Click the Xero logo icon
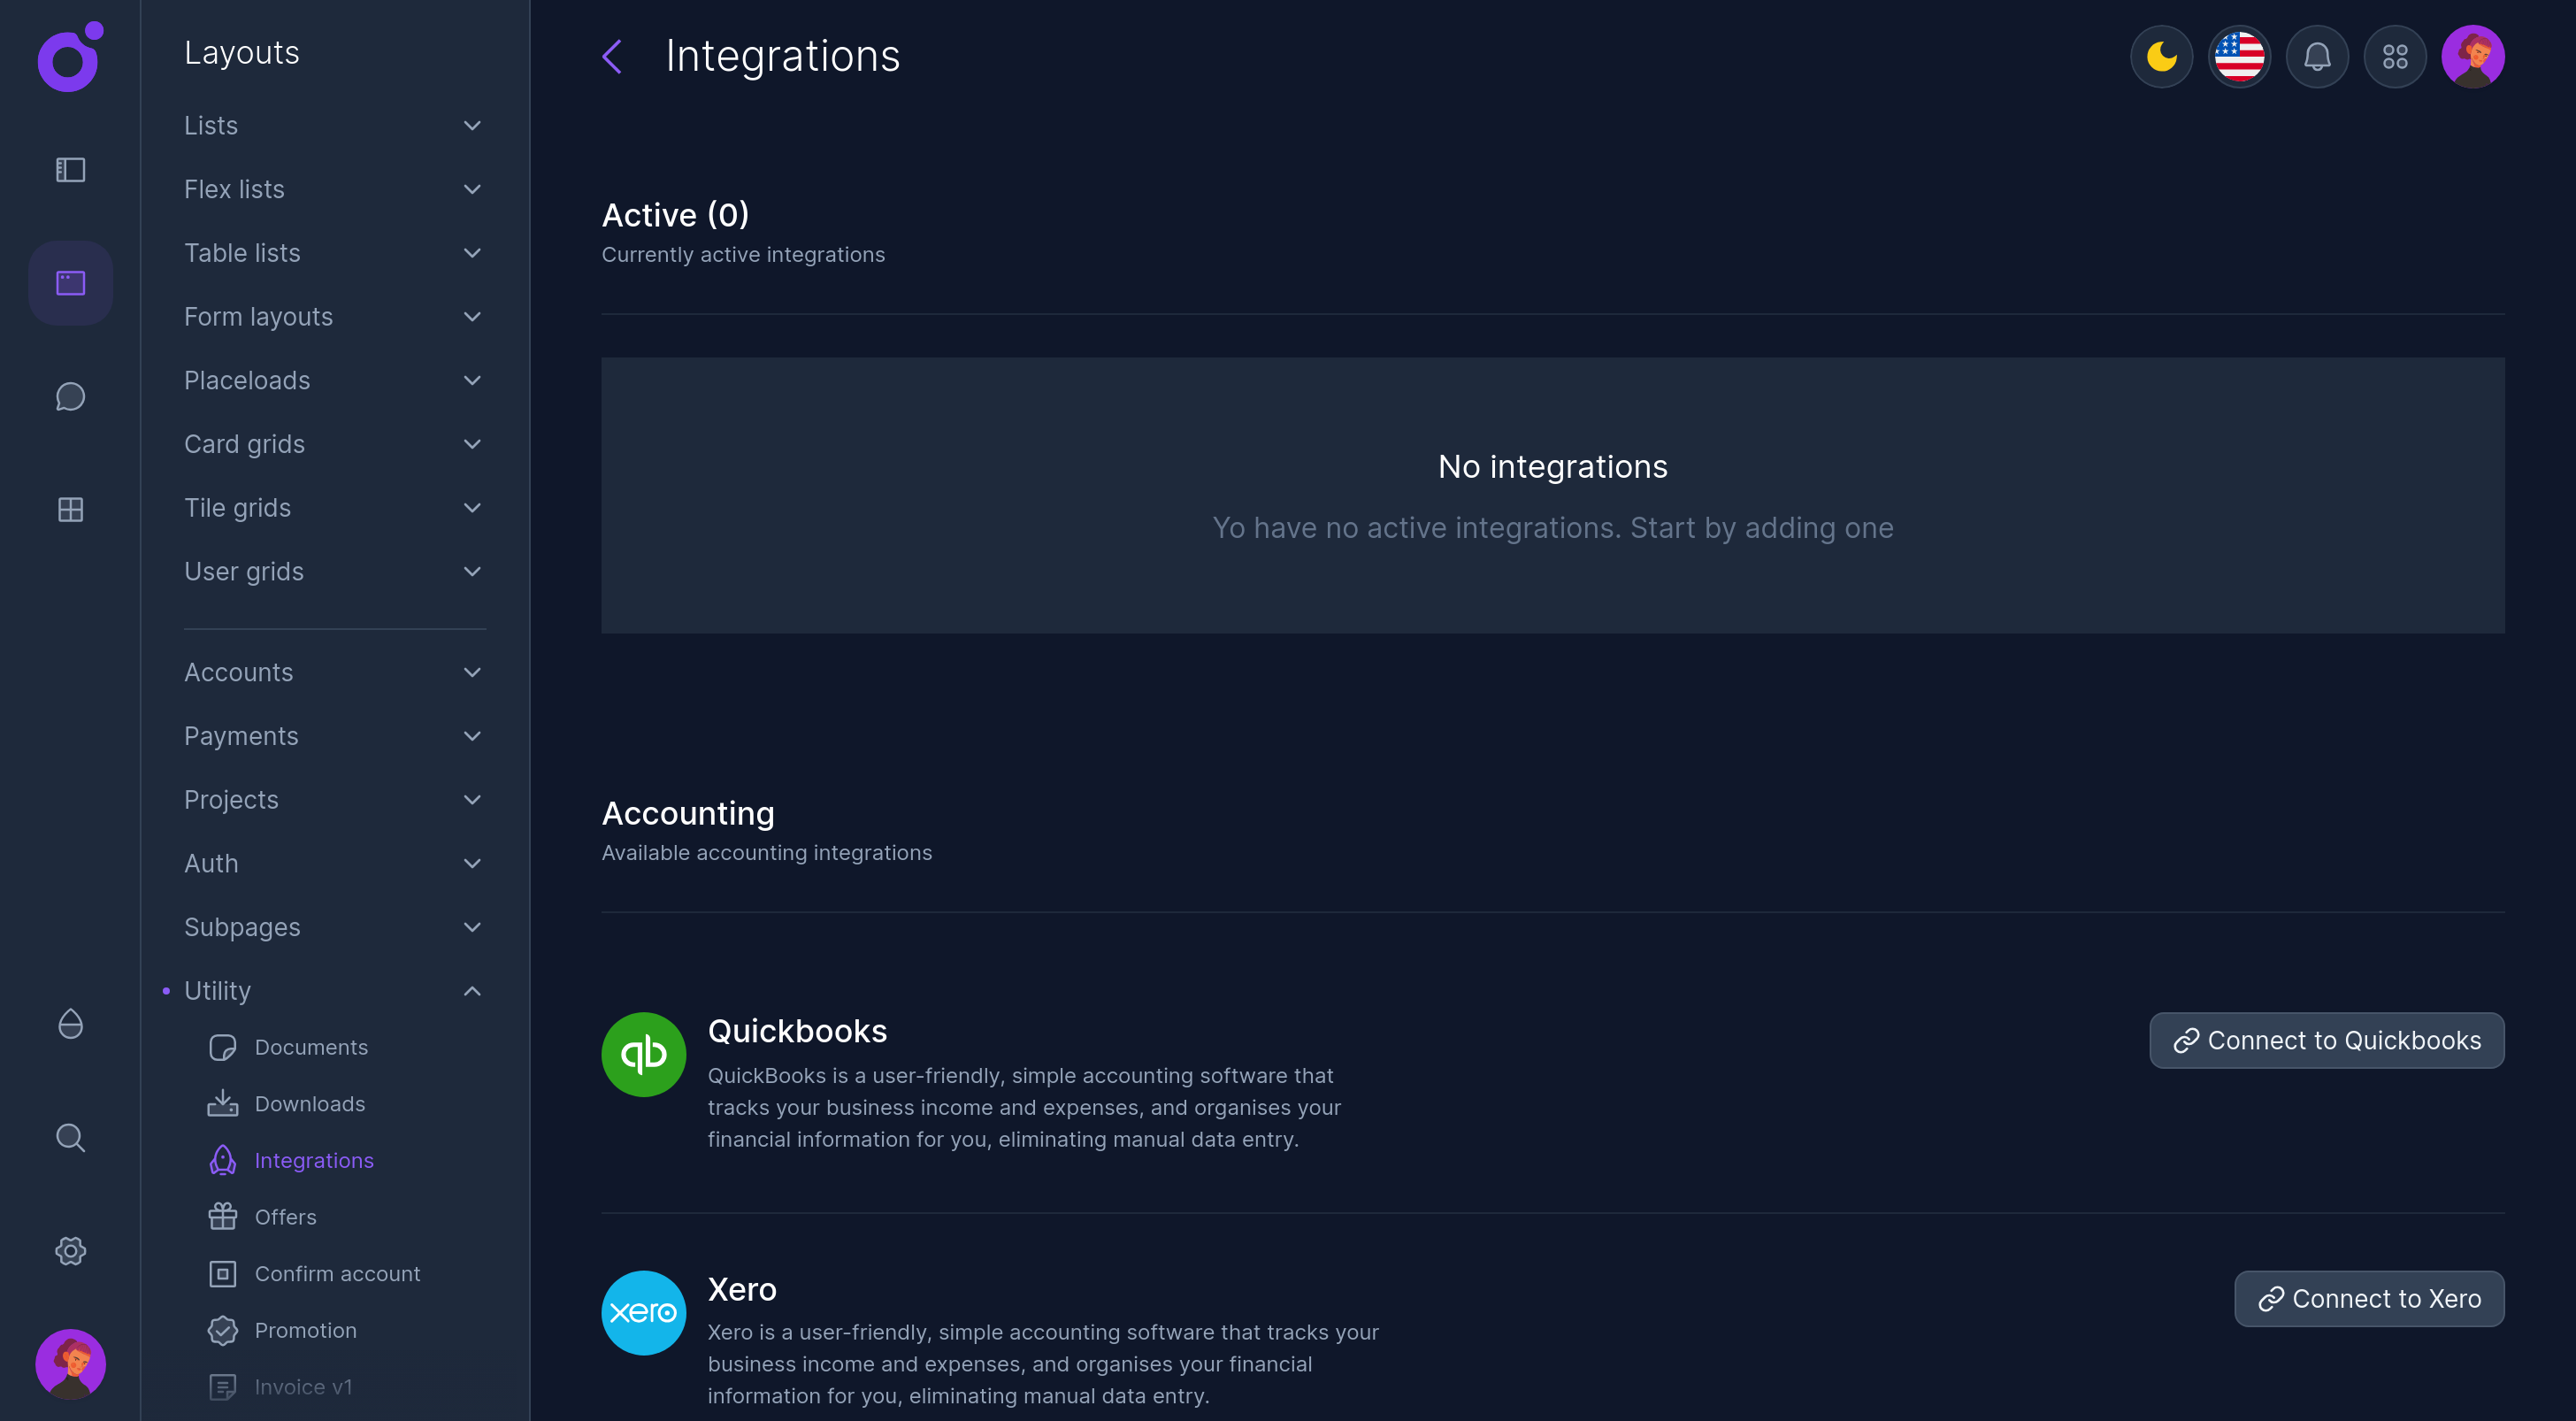 [x=643, y=1312]
